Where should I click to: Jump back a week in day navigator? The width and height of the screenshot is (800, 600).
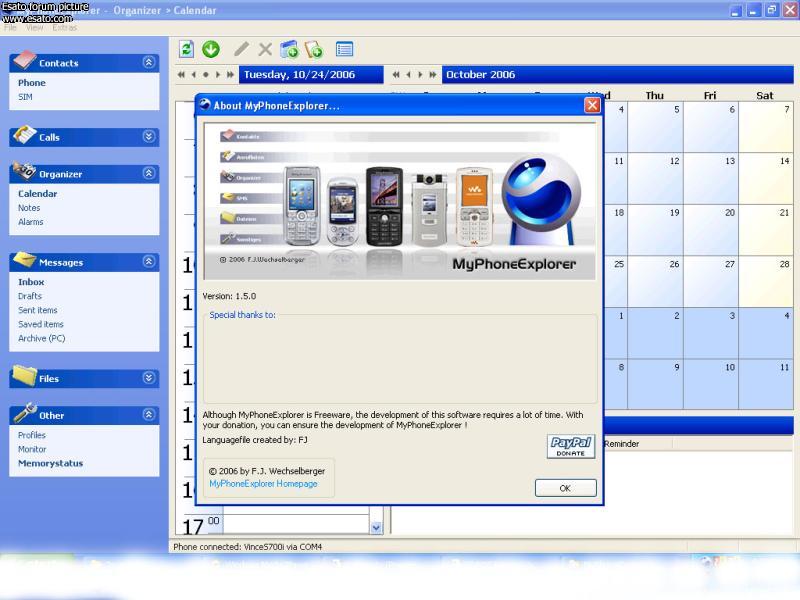click(x=181, y=74)
